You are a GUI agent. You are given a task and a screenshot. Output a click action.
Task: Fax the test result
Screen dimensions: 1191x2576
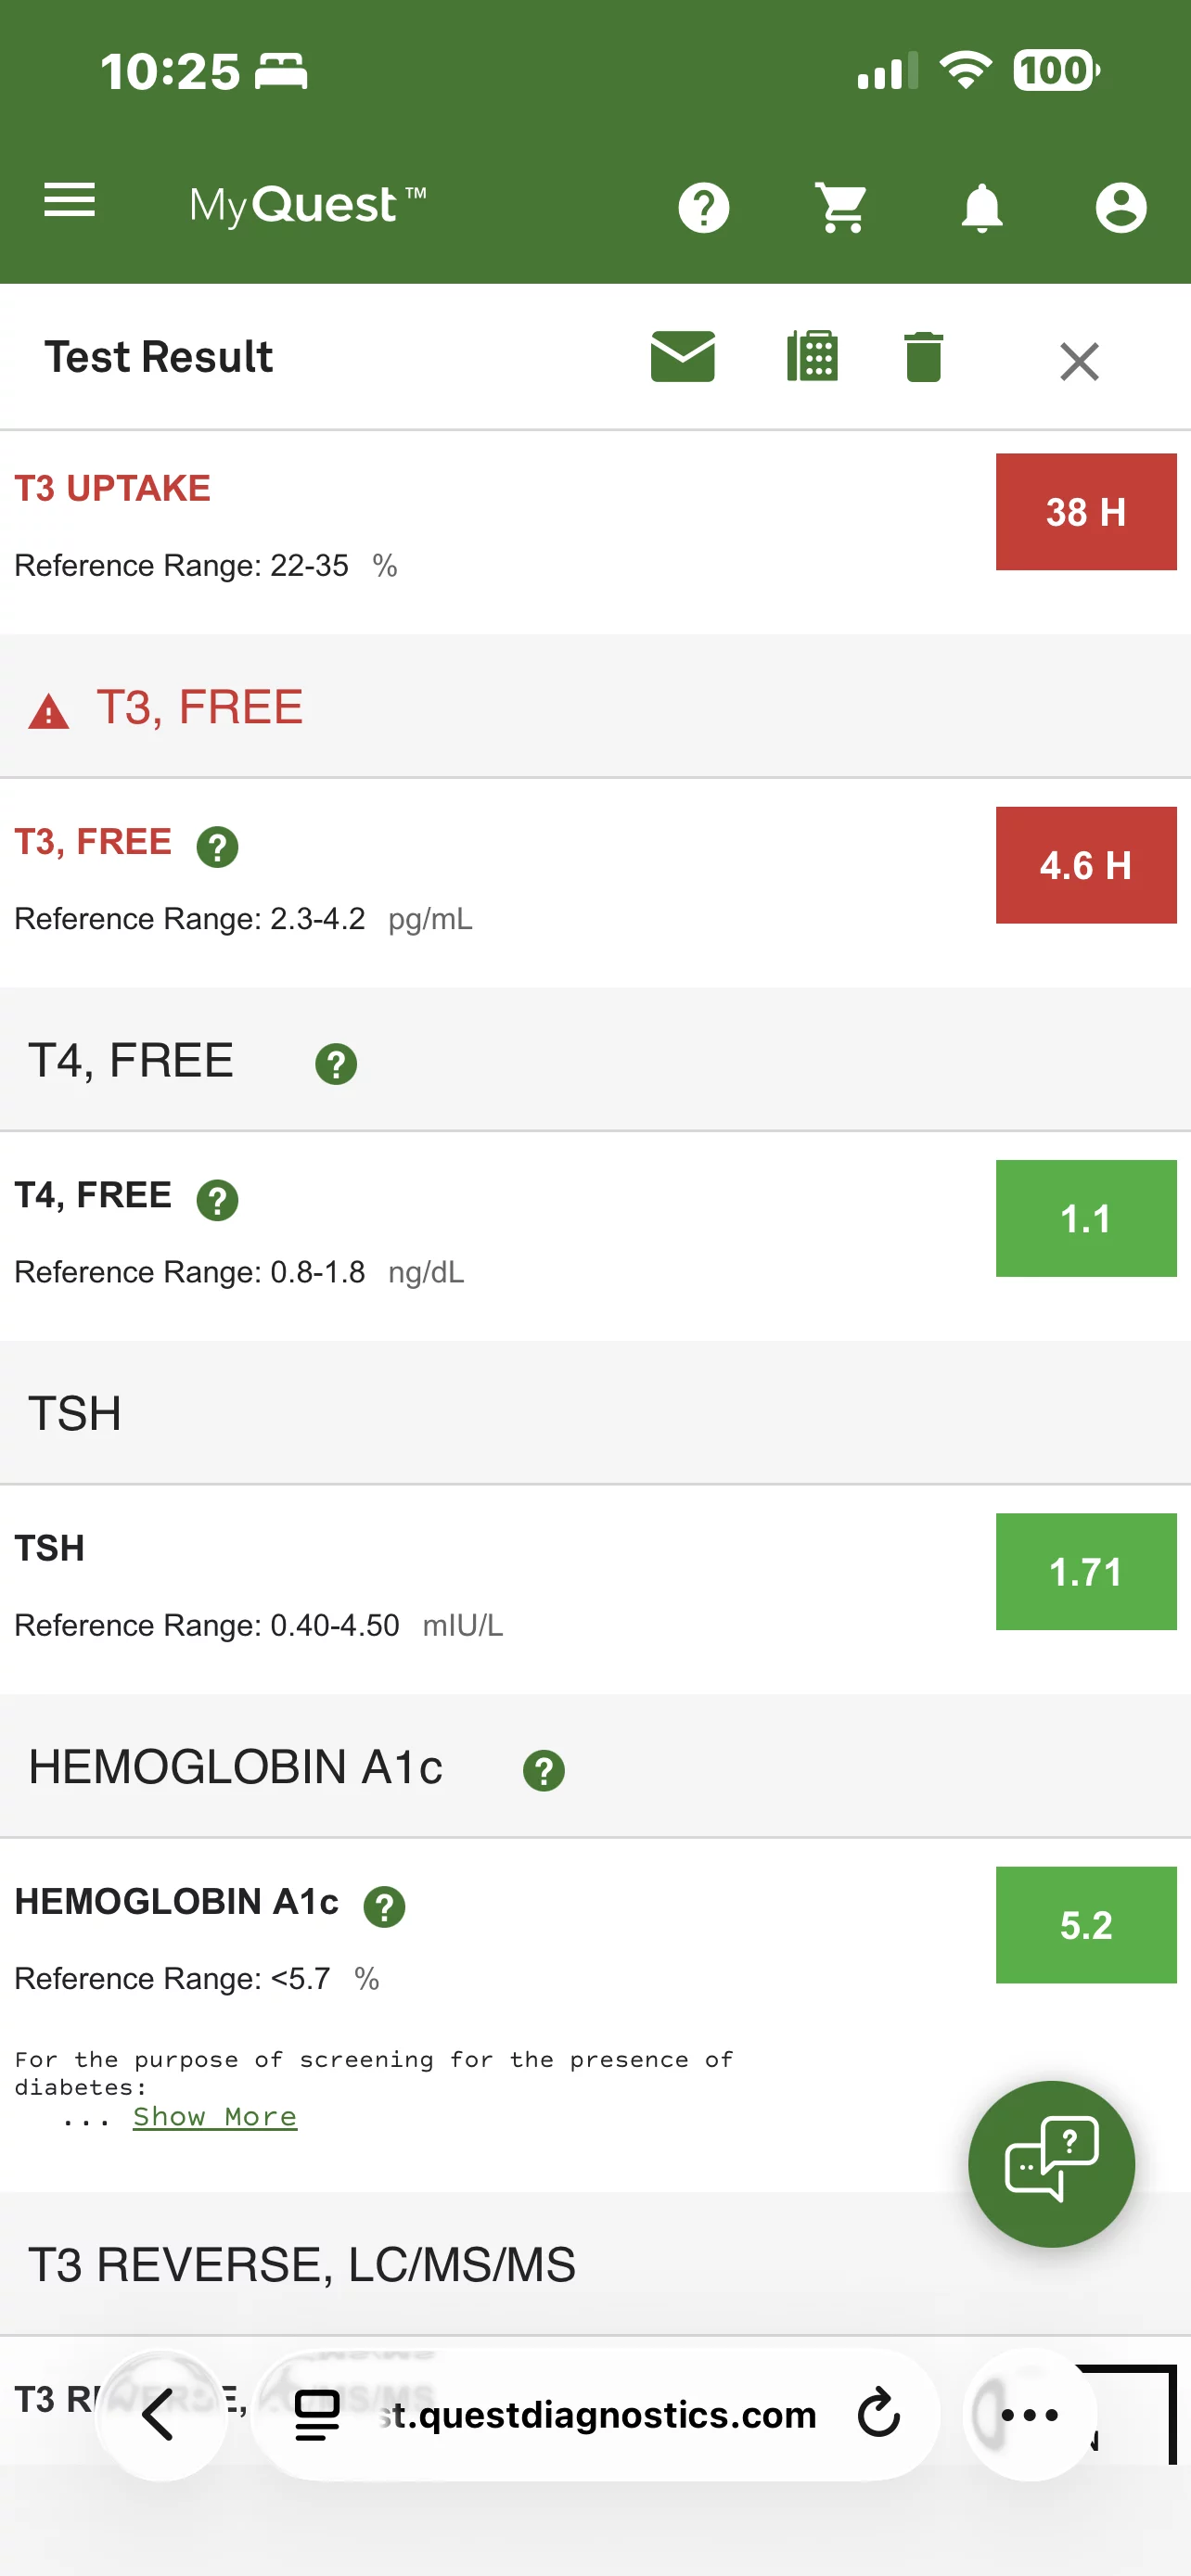point(812,357)
